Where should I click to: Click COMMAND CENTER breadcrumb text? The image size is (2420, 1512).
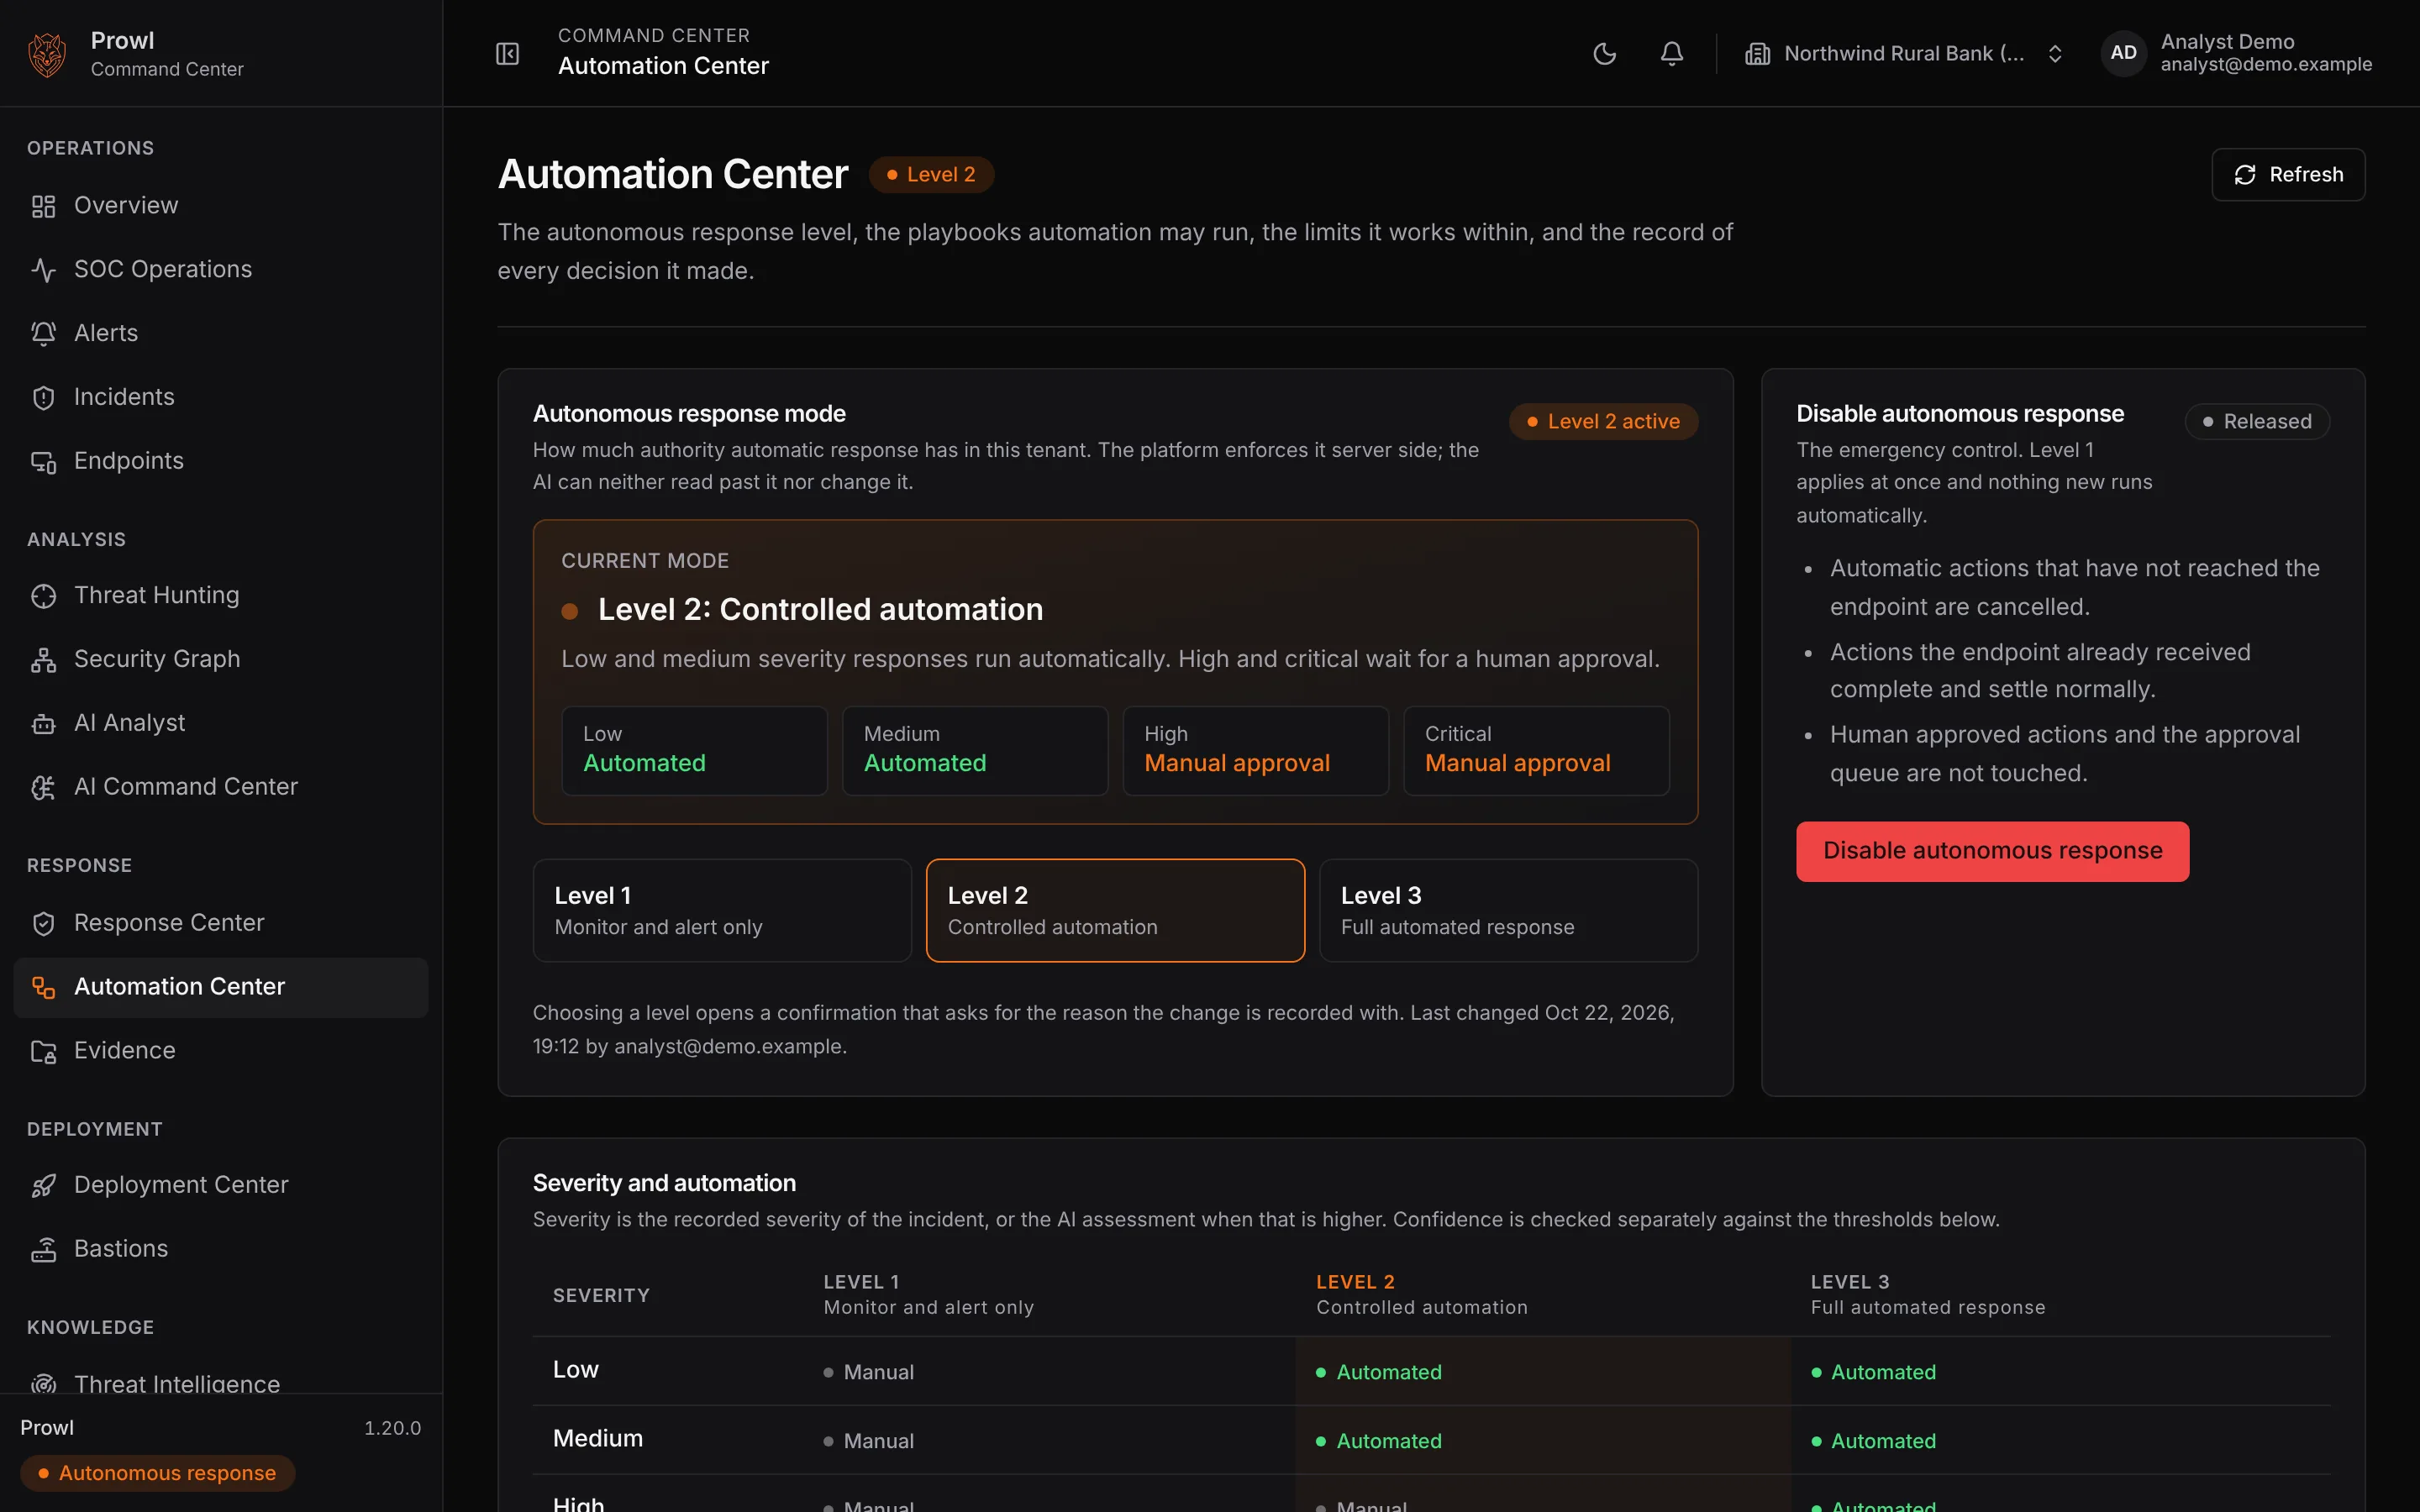(653, 36)
